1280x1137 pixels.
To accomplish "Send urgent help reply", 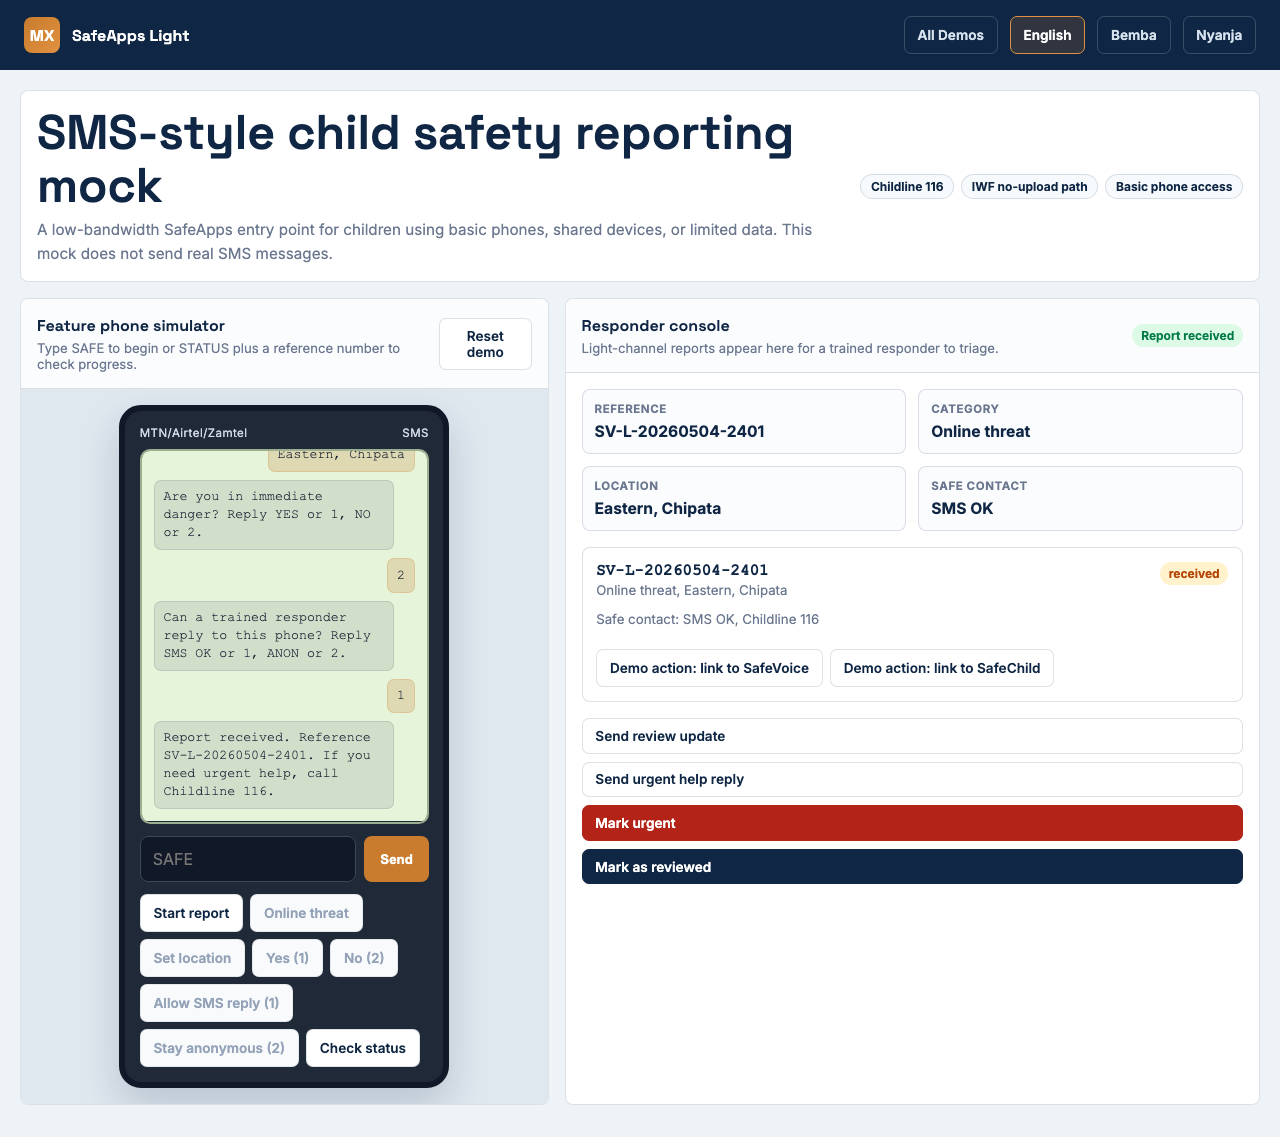I will pos(912,779).
